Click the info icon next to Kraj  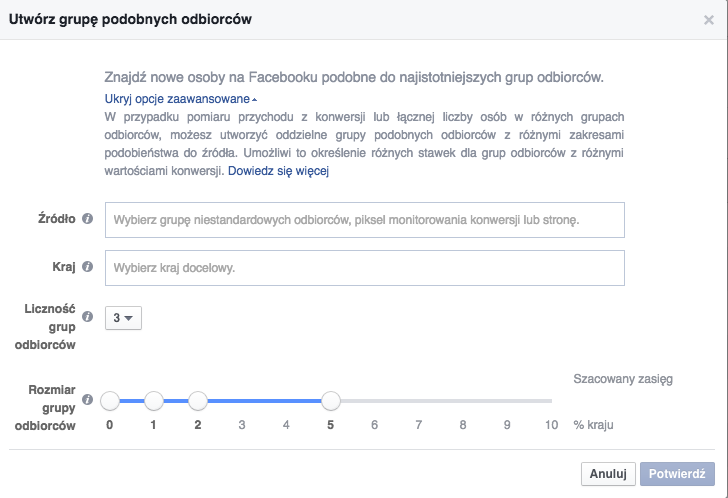[x=88, y=267]
